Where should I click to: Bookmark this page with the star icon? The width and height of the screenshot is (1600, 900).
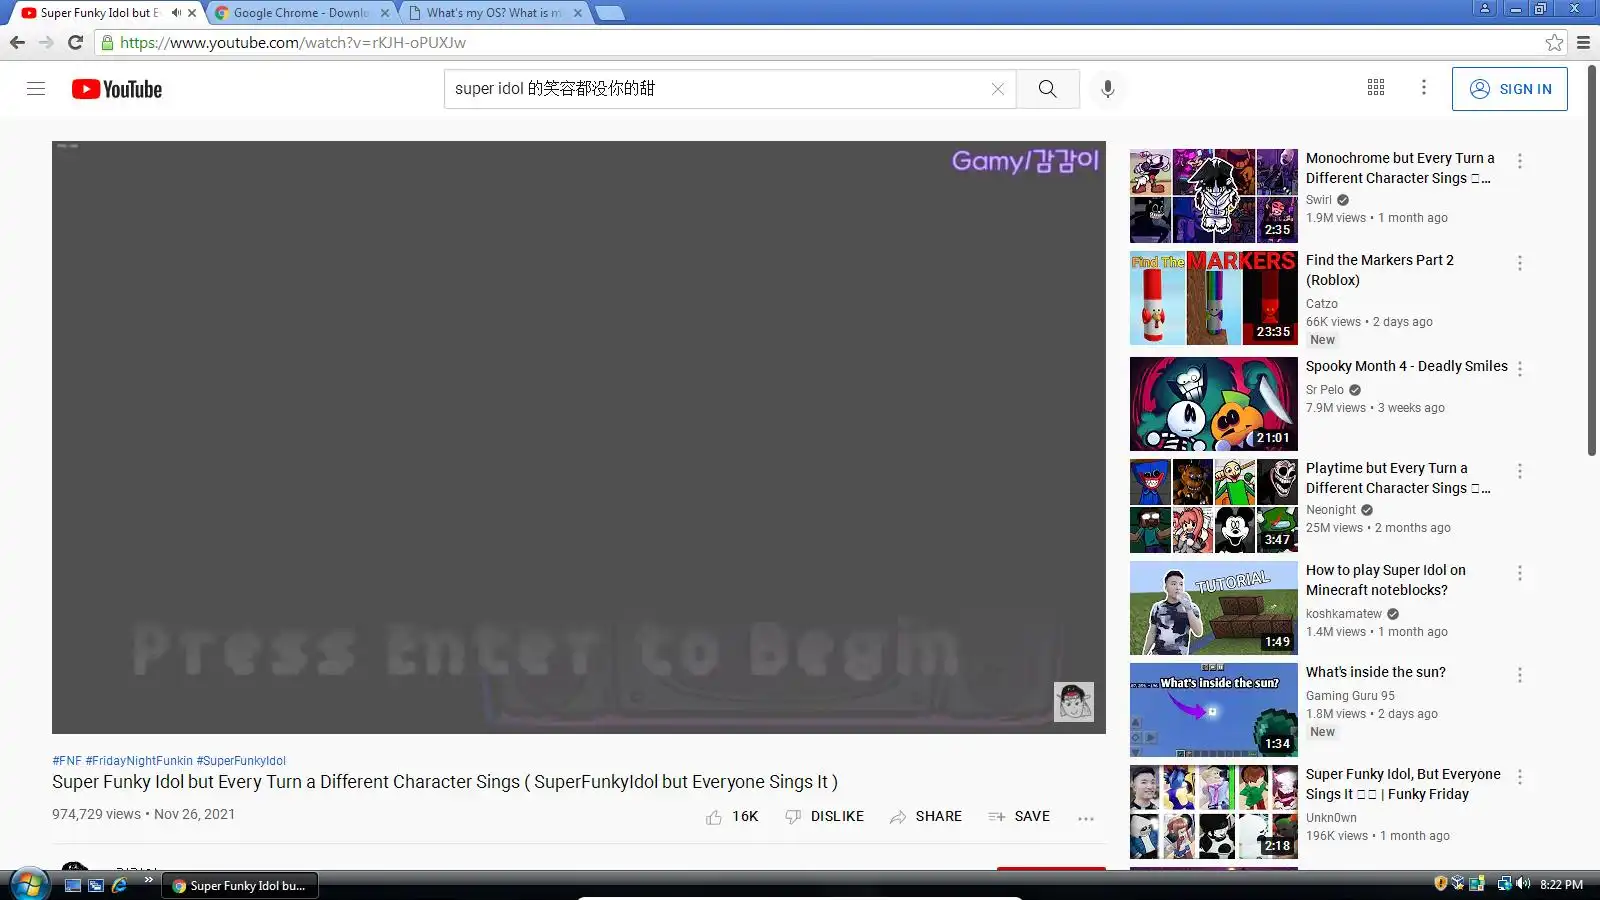(x=1554, y=42)
